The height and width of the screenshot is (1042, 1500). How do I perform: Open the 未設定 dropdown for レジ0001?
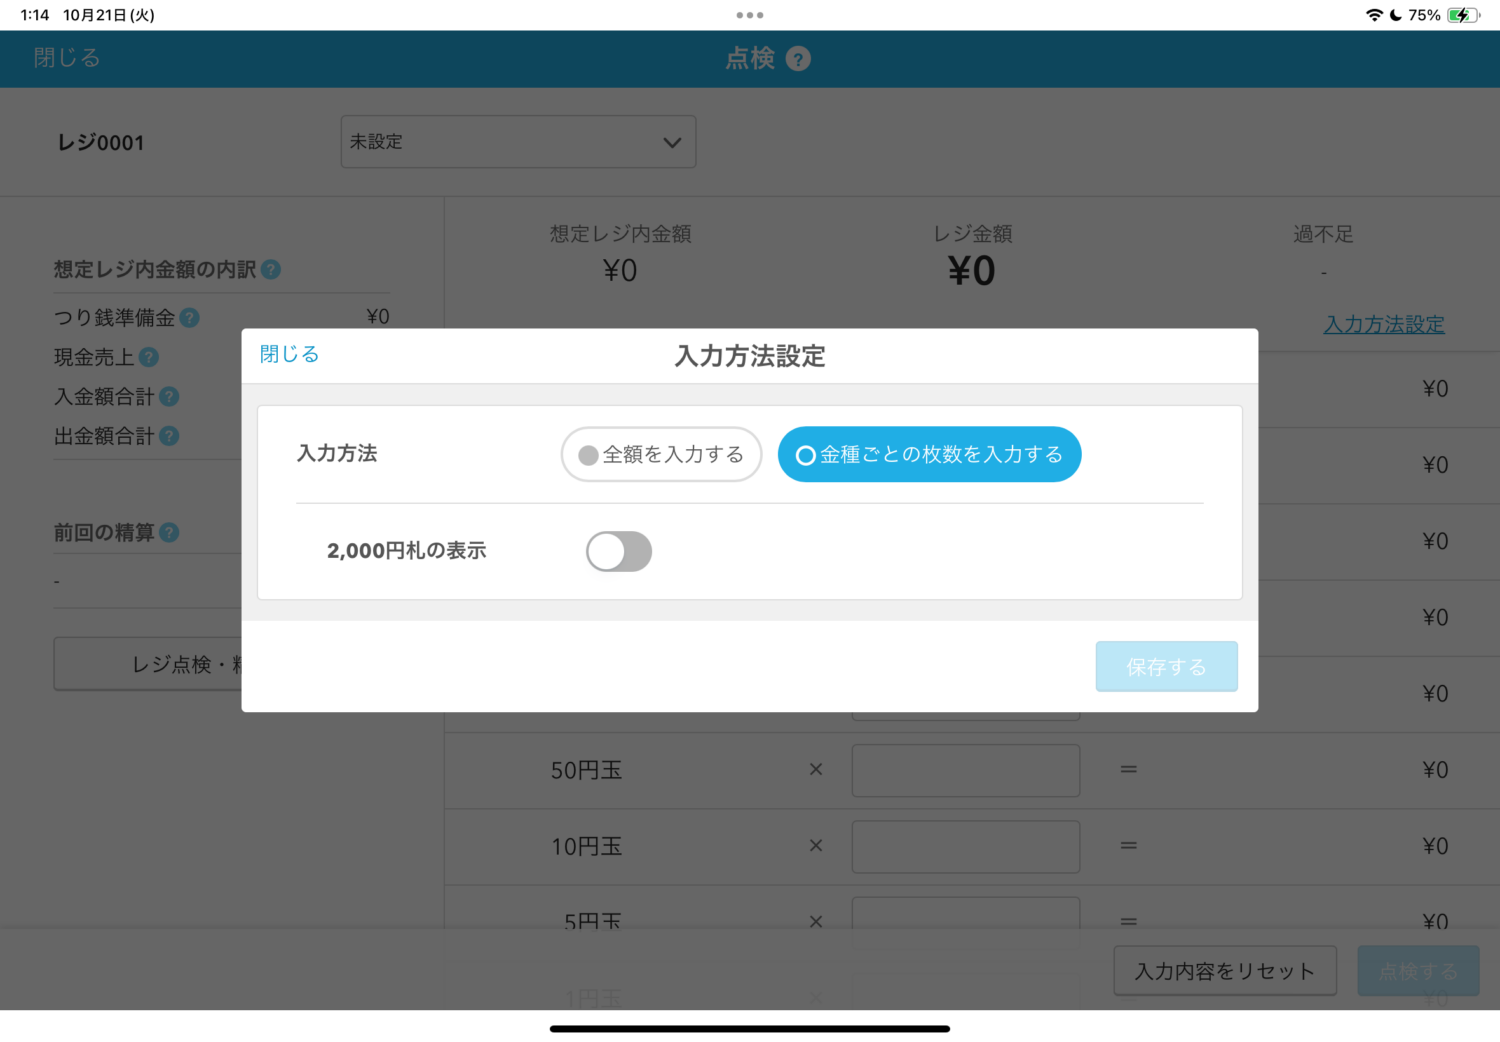point(517,142)
